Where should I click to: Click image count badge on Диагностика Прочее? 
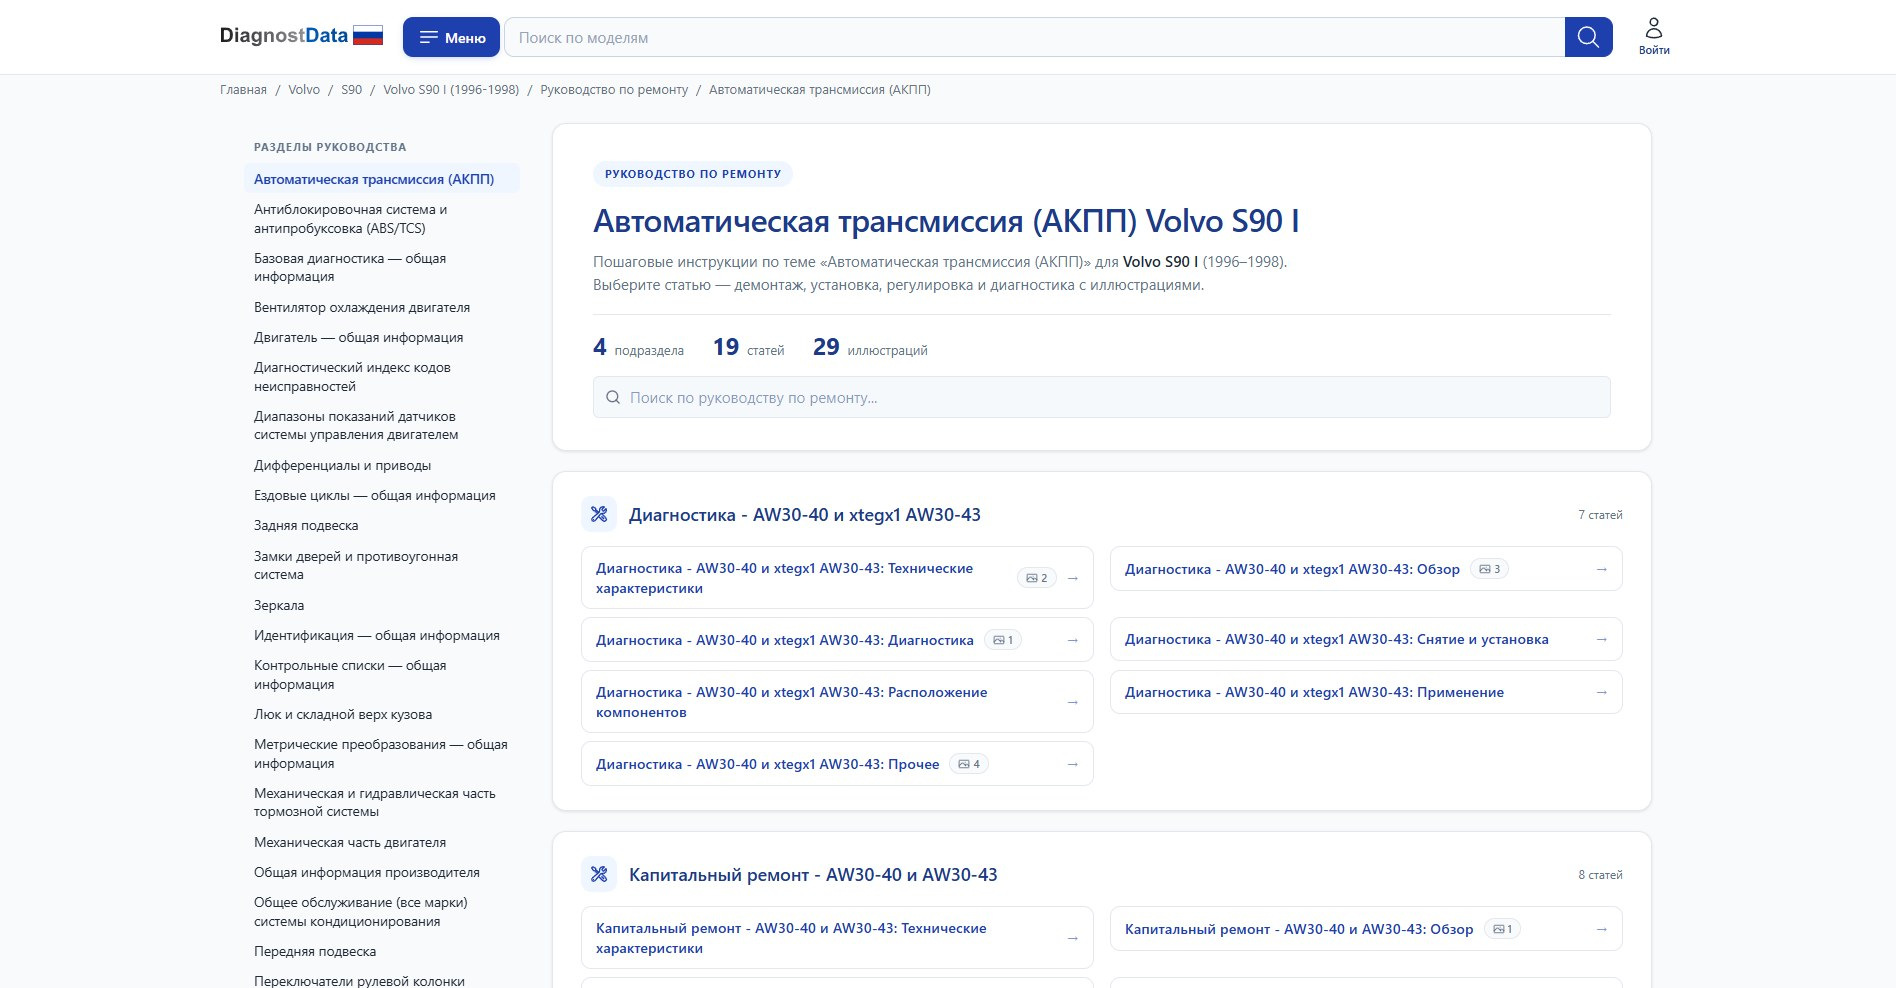[x=969, y=764]
